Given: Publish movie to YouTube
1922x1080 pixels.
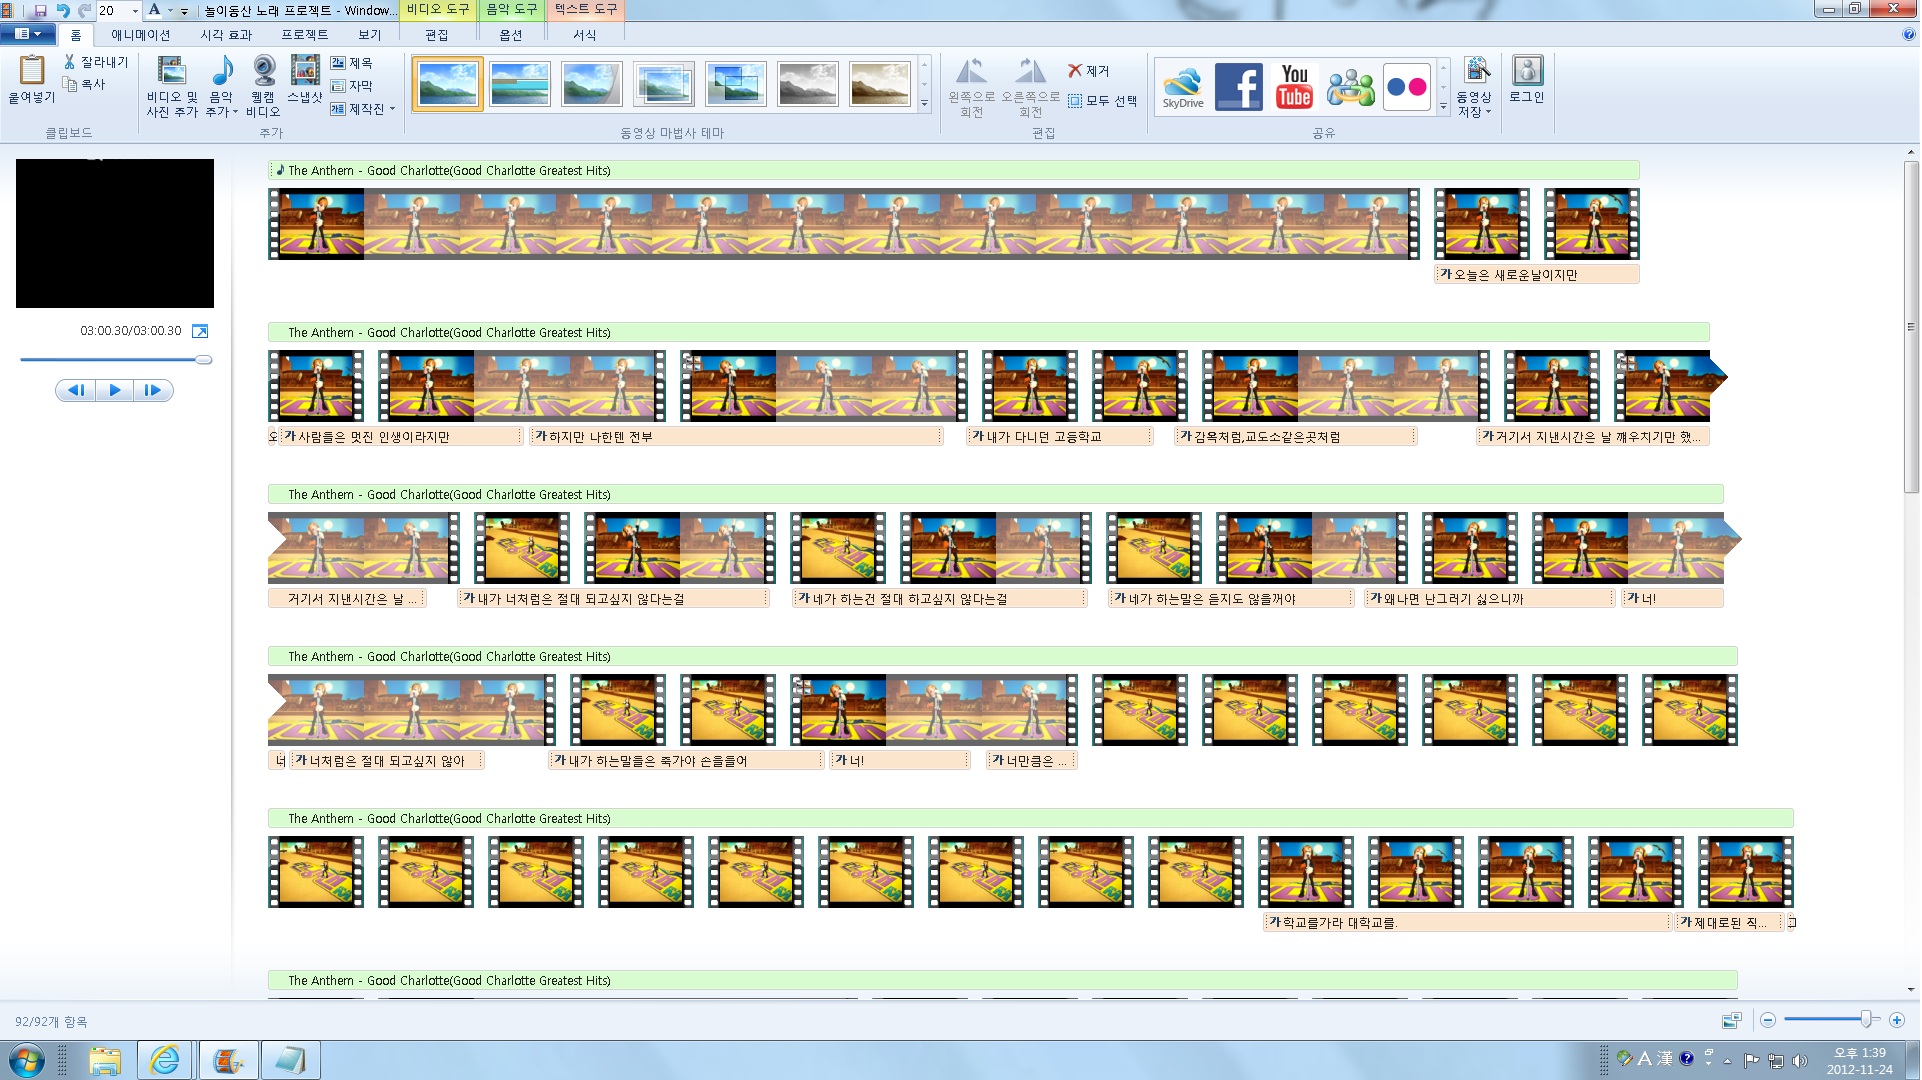Looking at the screenshot, I should tap(1294, 87).
